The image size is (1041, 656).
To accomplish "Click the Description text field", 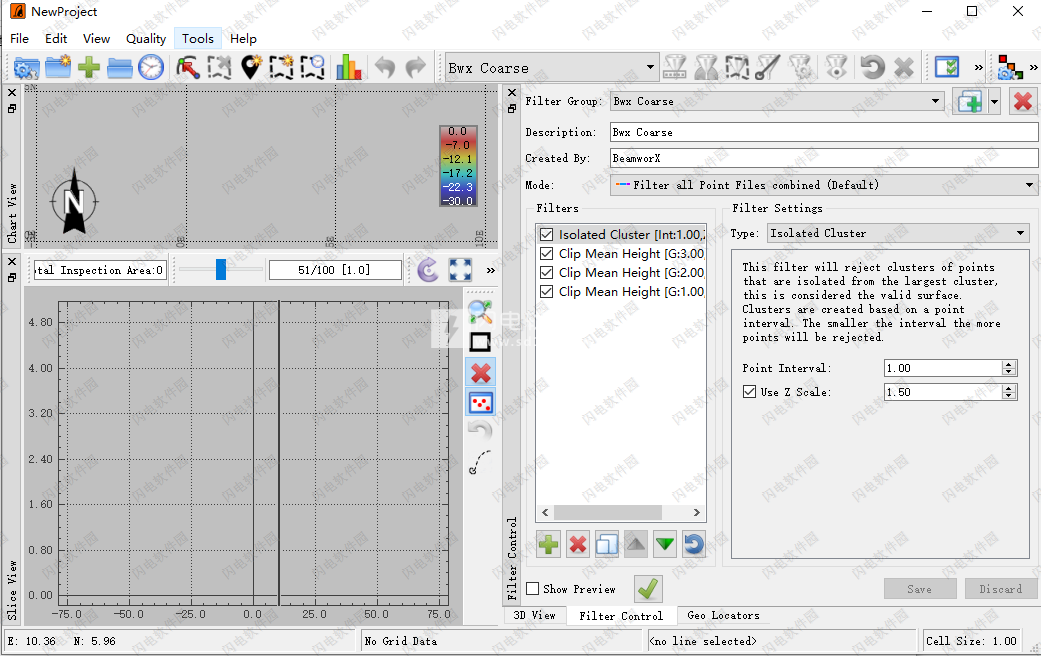I will [x=824, y=132].
